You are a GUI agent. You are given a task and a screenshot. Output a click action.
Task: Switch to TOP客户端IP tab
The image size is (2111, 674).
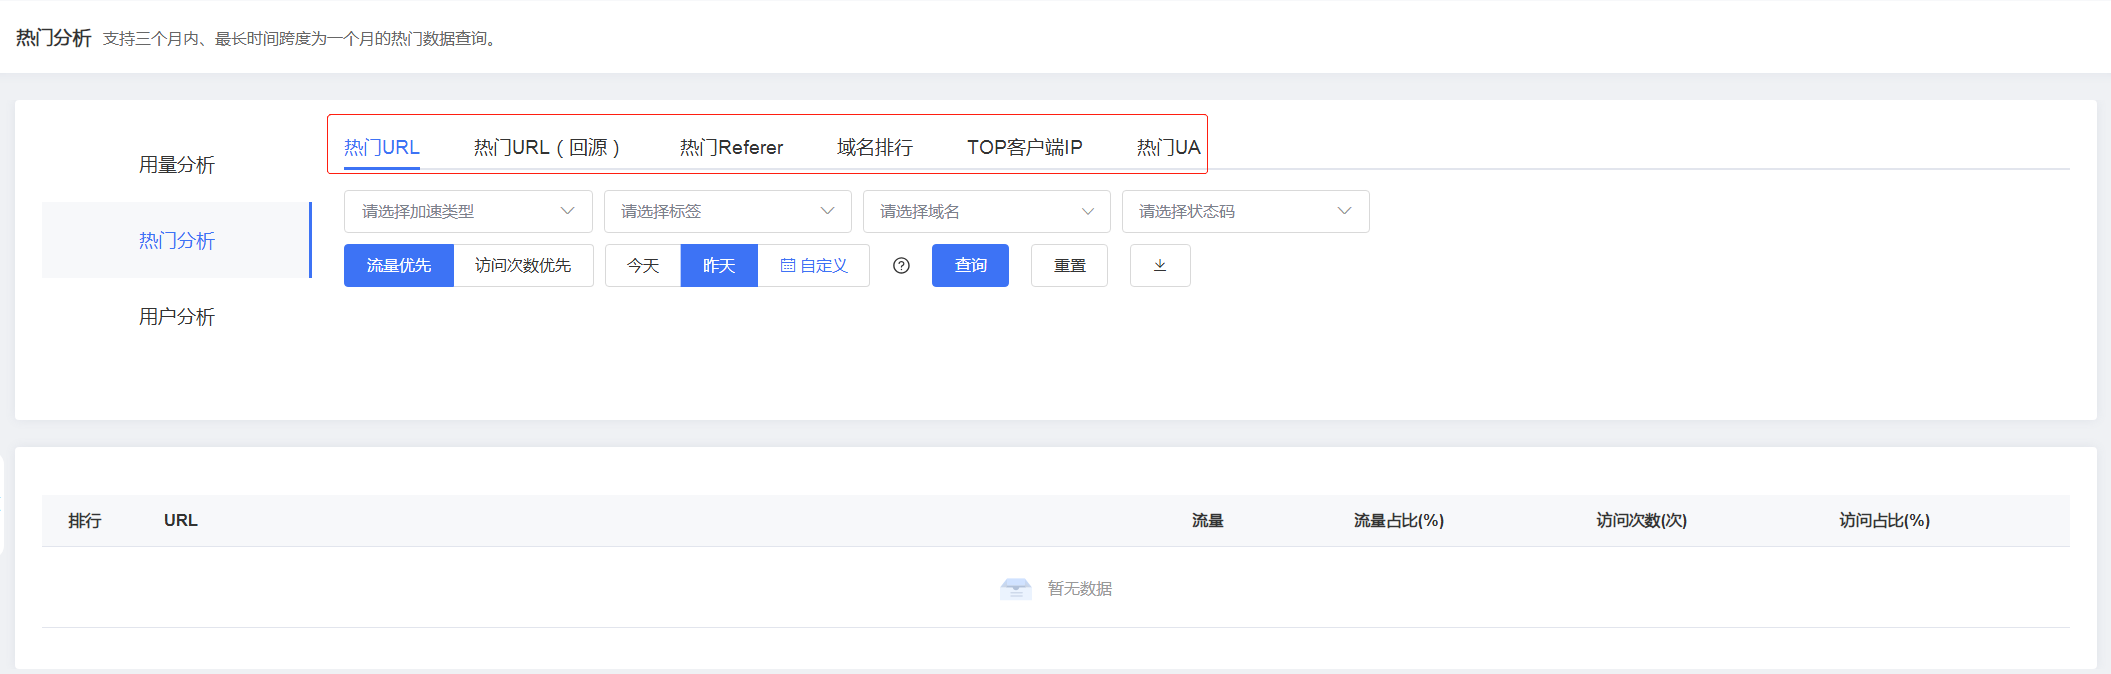pos(1024,148)
